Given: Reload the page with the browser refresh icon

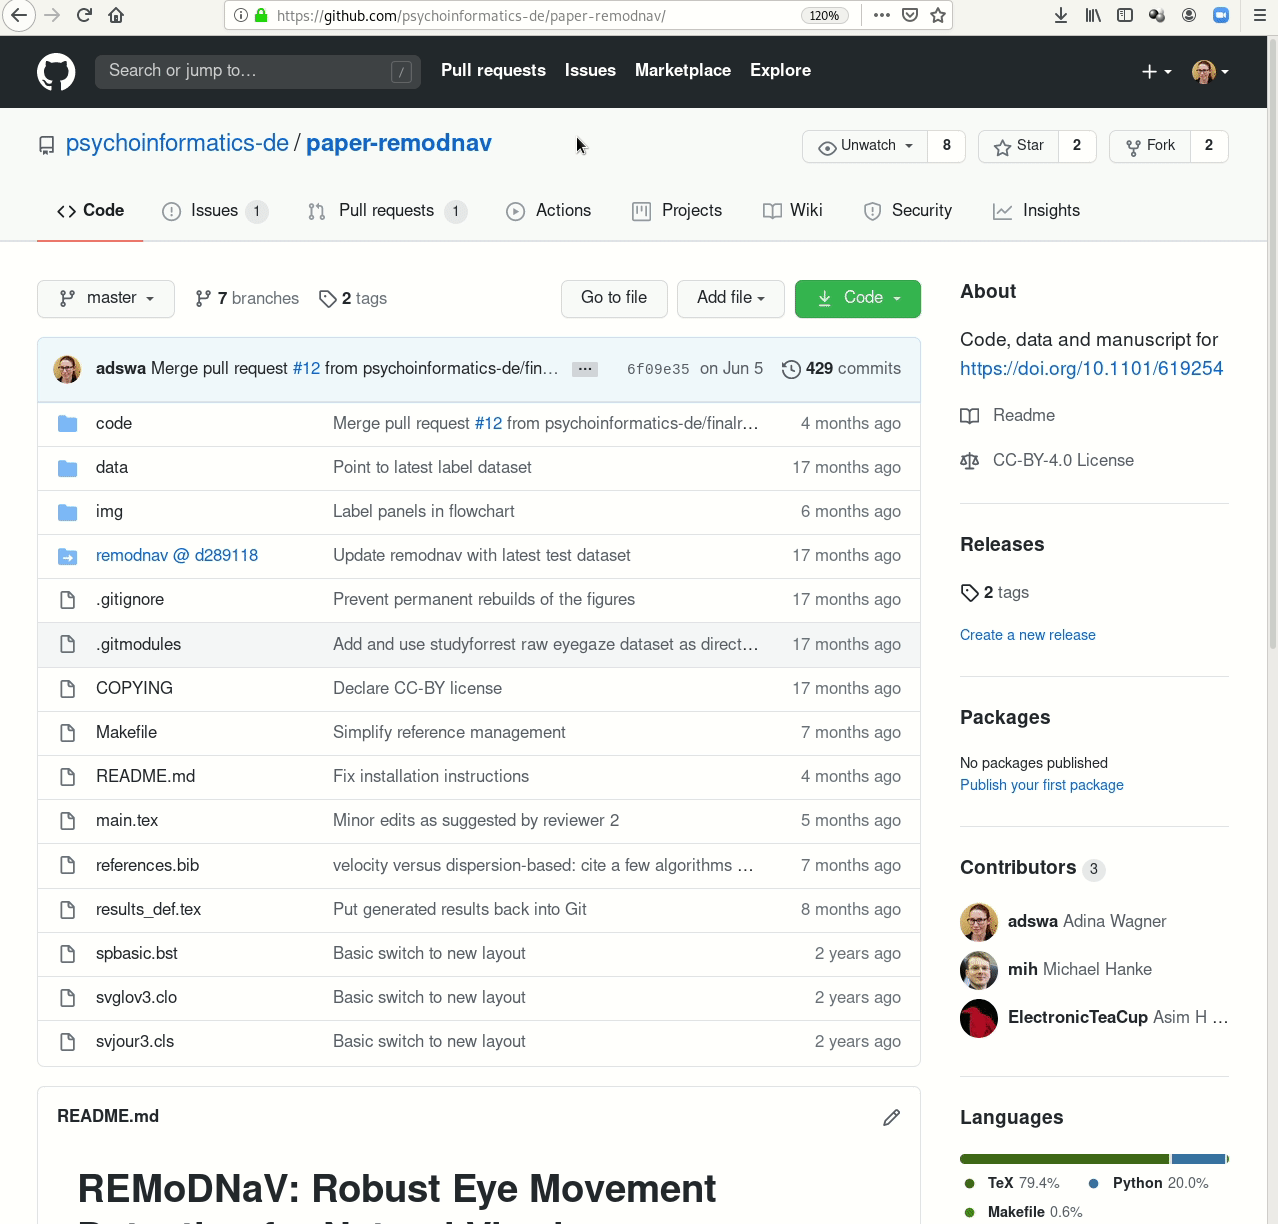Looking at the screenshot, I should (x=84, y=15).
